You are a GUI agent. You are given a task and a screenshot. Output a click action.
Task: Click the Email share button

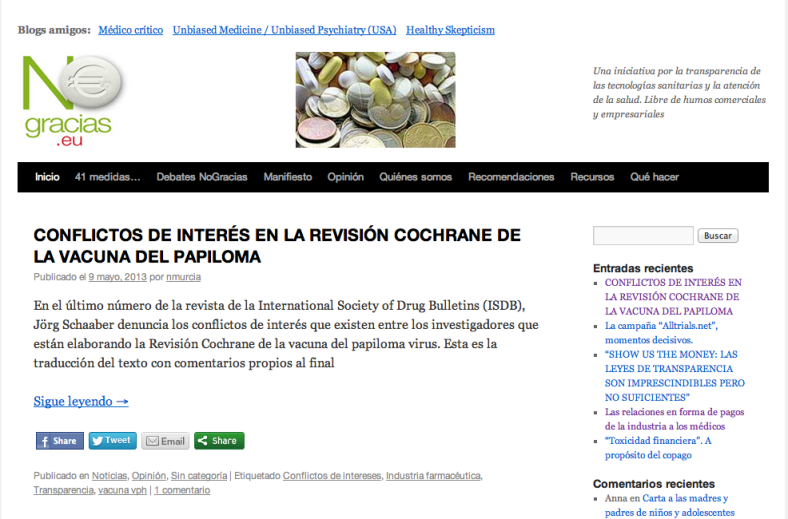click(165, 440)
